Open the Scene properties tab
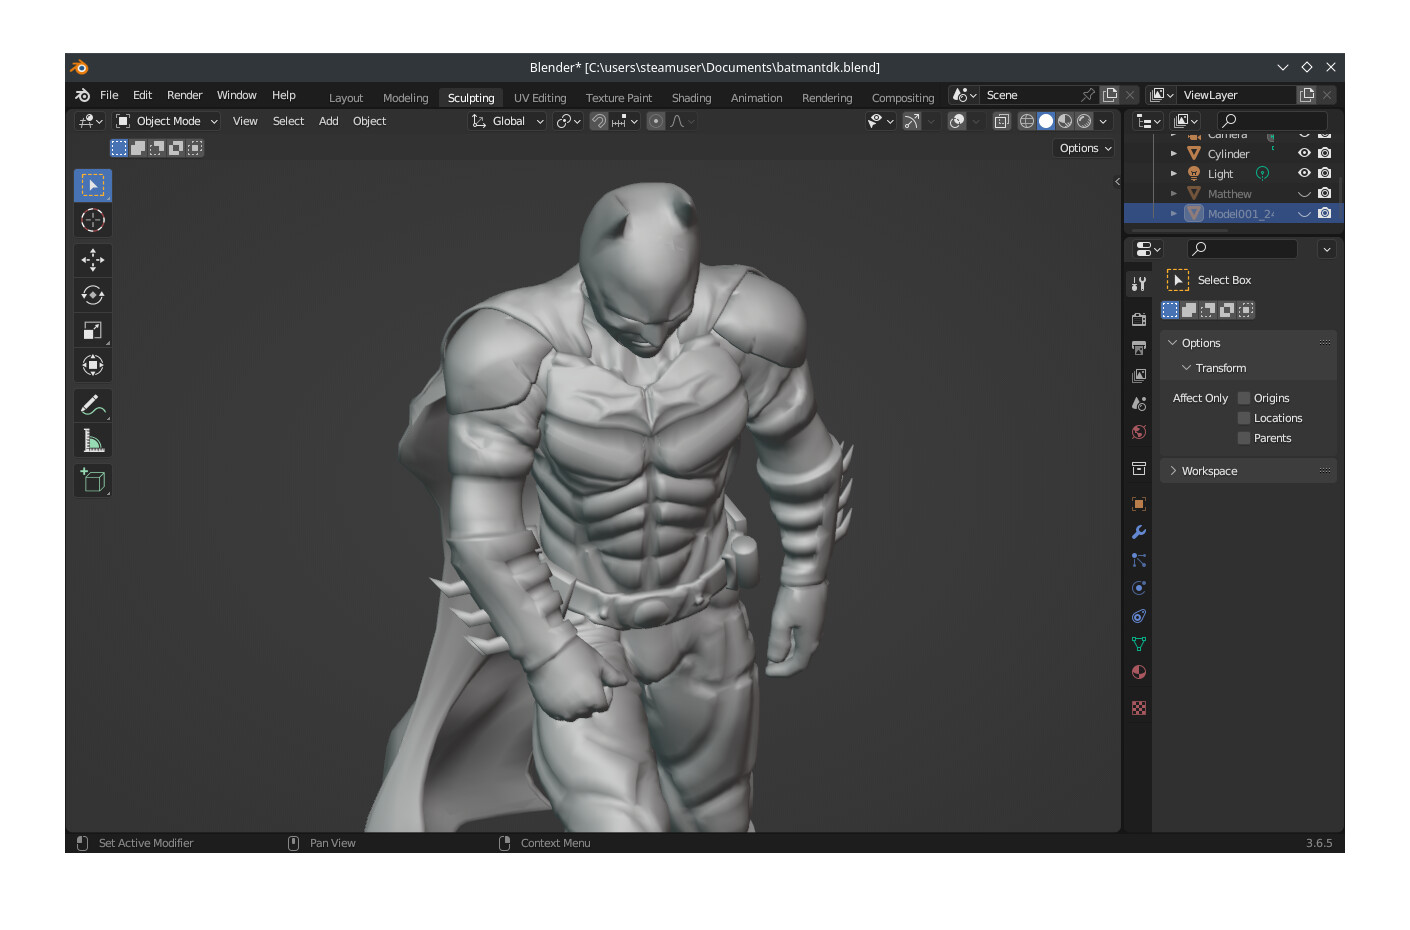Screen dimensions: 1410x930 click(1138, 404)
